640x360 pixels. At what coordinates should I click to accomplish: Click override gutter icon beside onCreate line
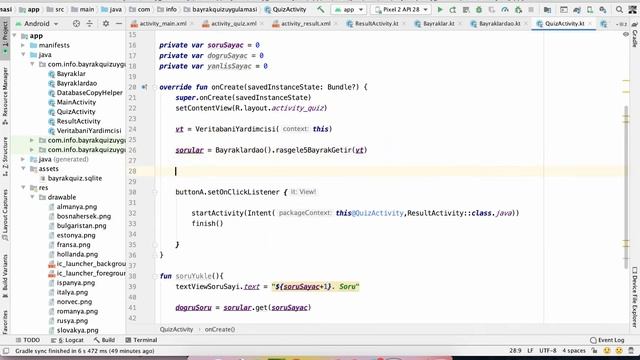coord(144,87)
